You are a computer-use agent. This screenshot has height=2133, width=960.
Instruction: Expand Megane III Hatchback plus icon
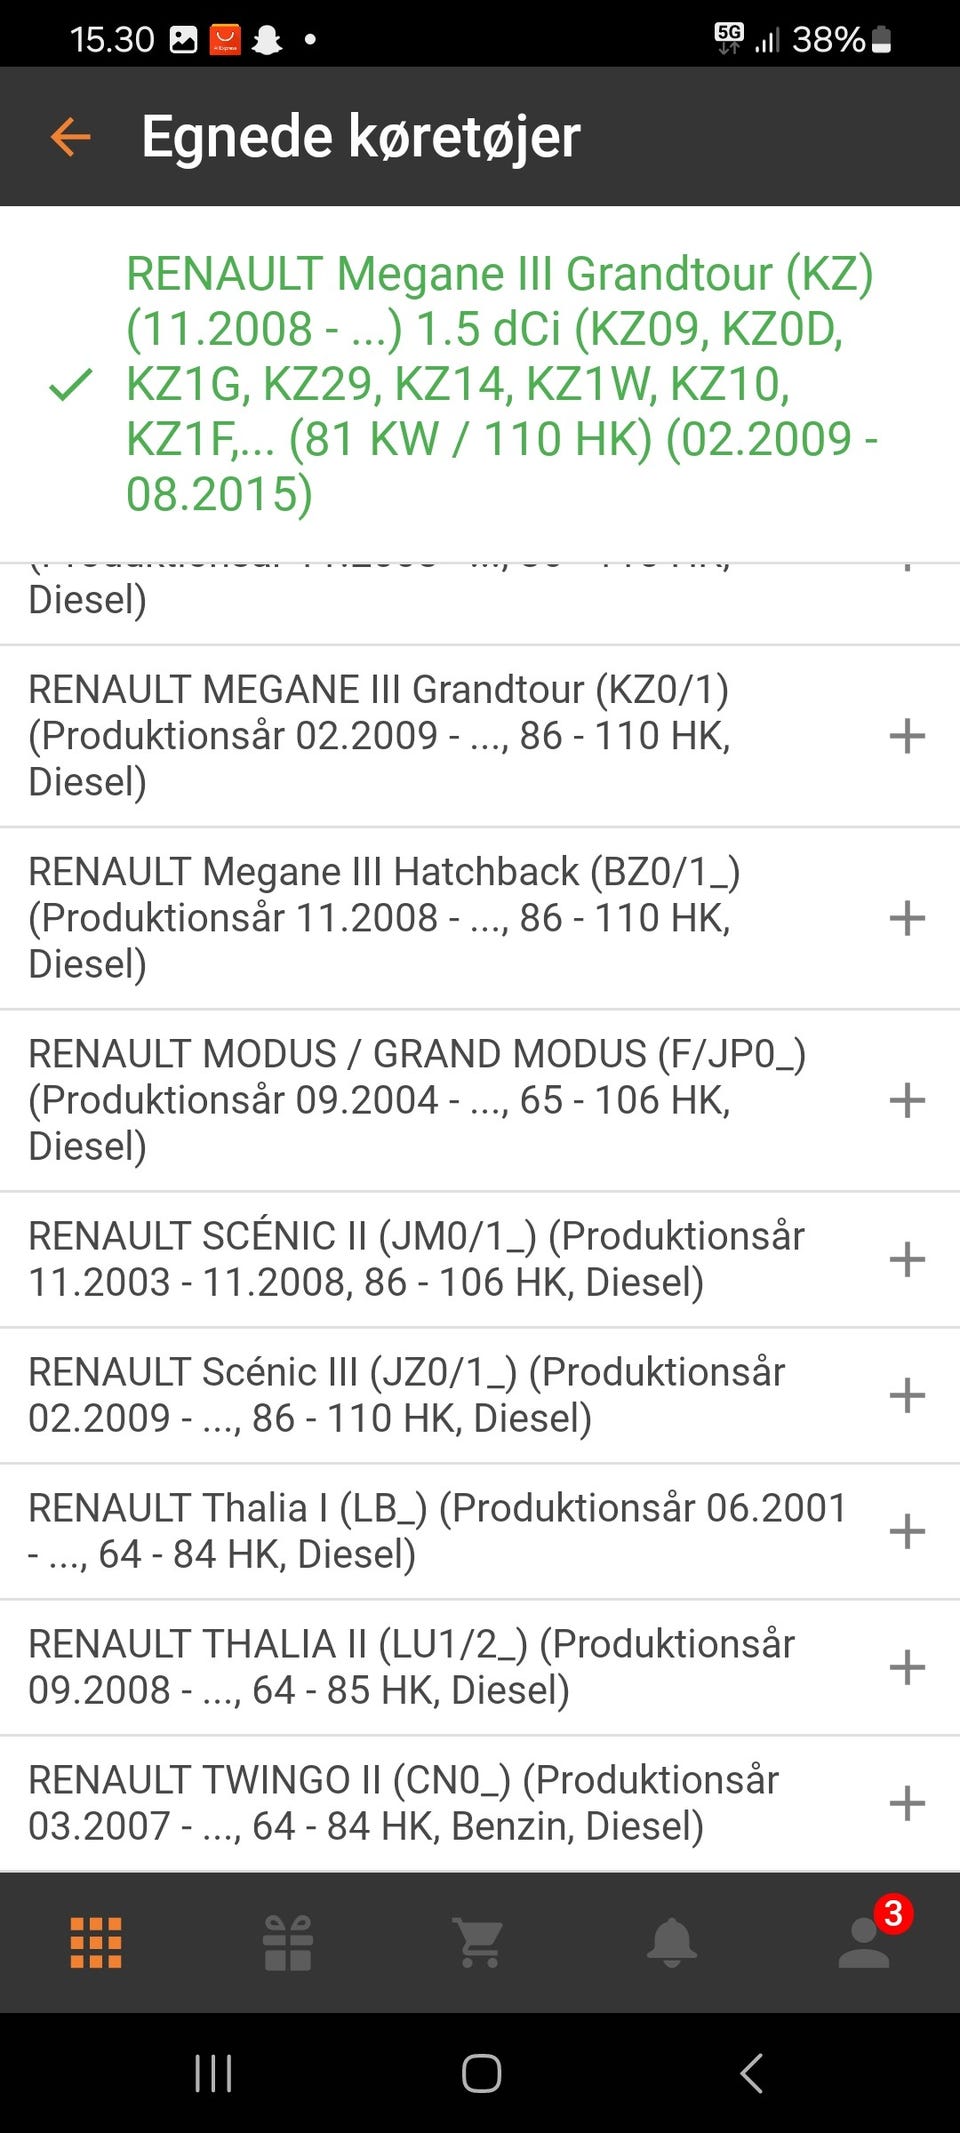pos(907,918)
